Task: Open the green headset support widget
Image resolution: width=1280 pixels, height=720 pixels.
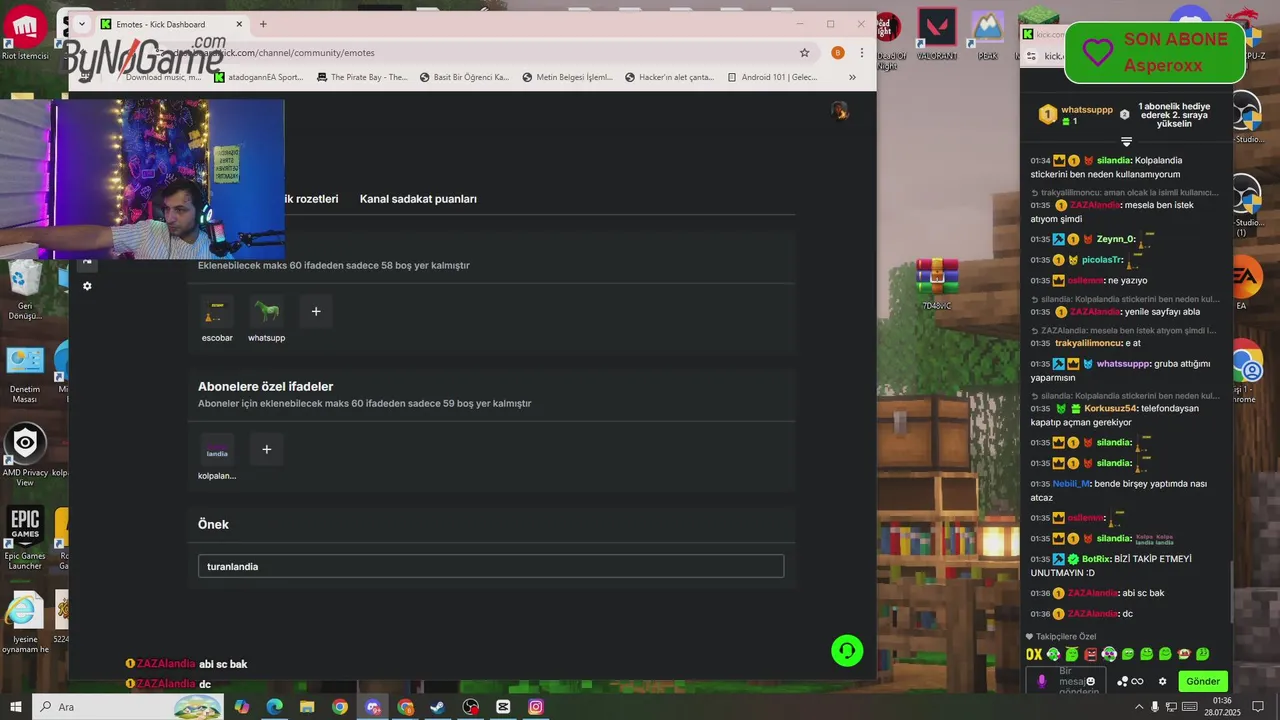Action: pos(847,650)
